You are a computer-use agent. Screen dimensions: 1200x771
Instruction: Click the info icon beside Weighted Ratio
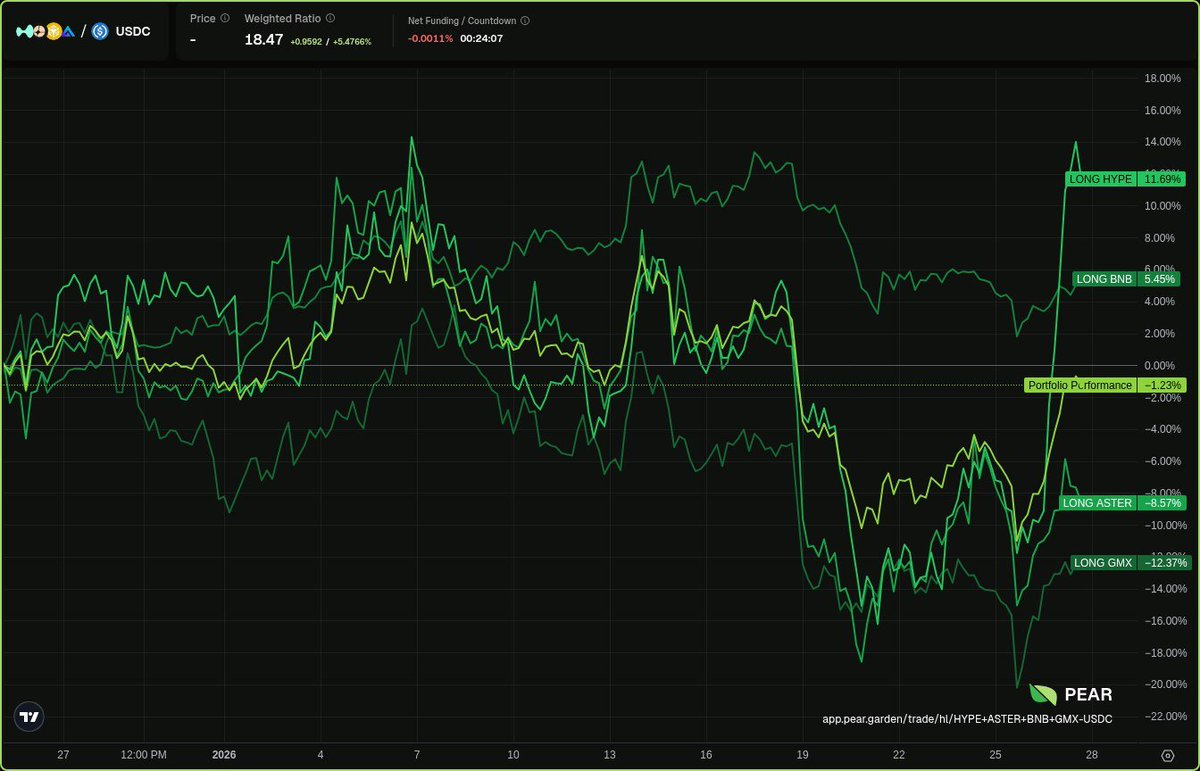pos(331,18)
